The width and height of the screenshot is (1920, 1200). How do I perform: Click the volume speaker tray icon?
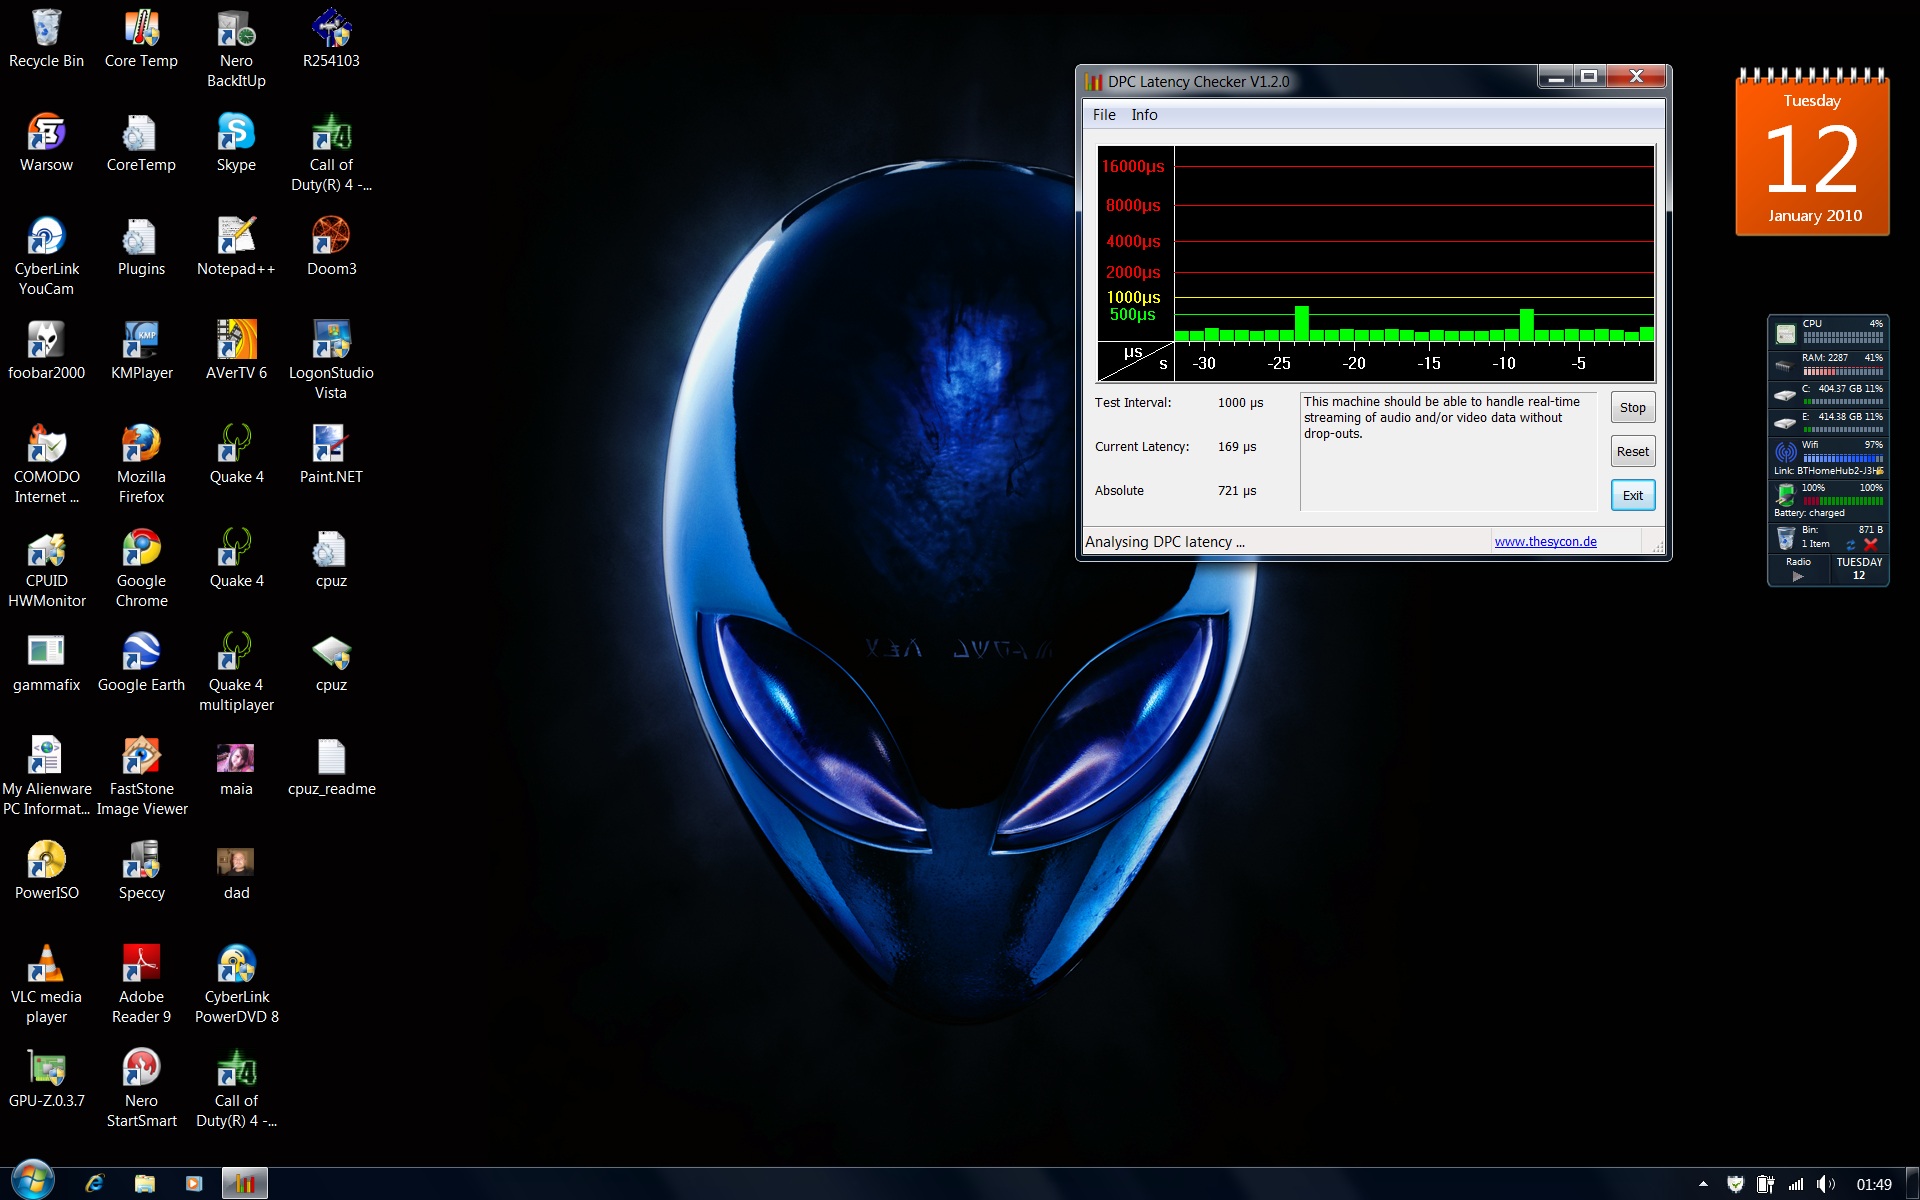pos(1826,1184)
